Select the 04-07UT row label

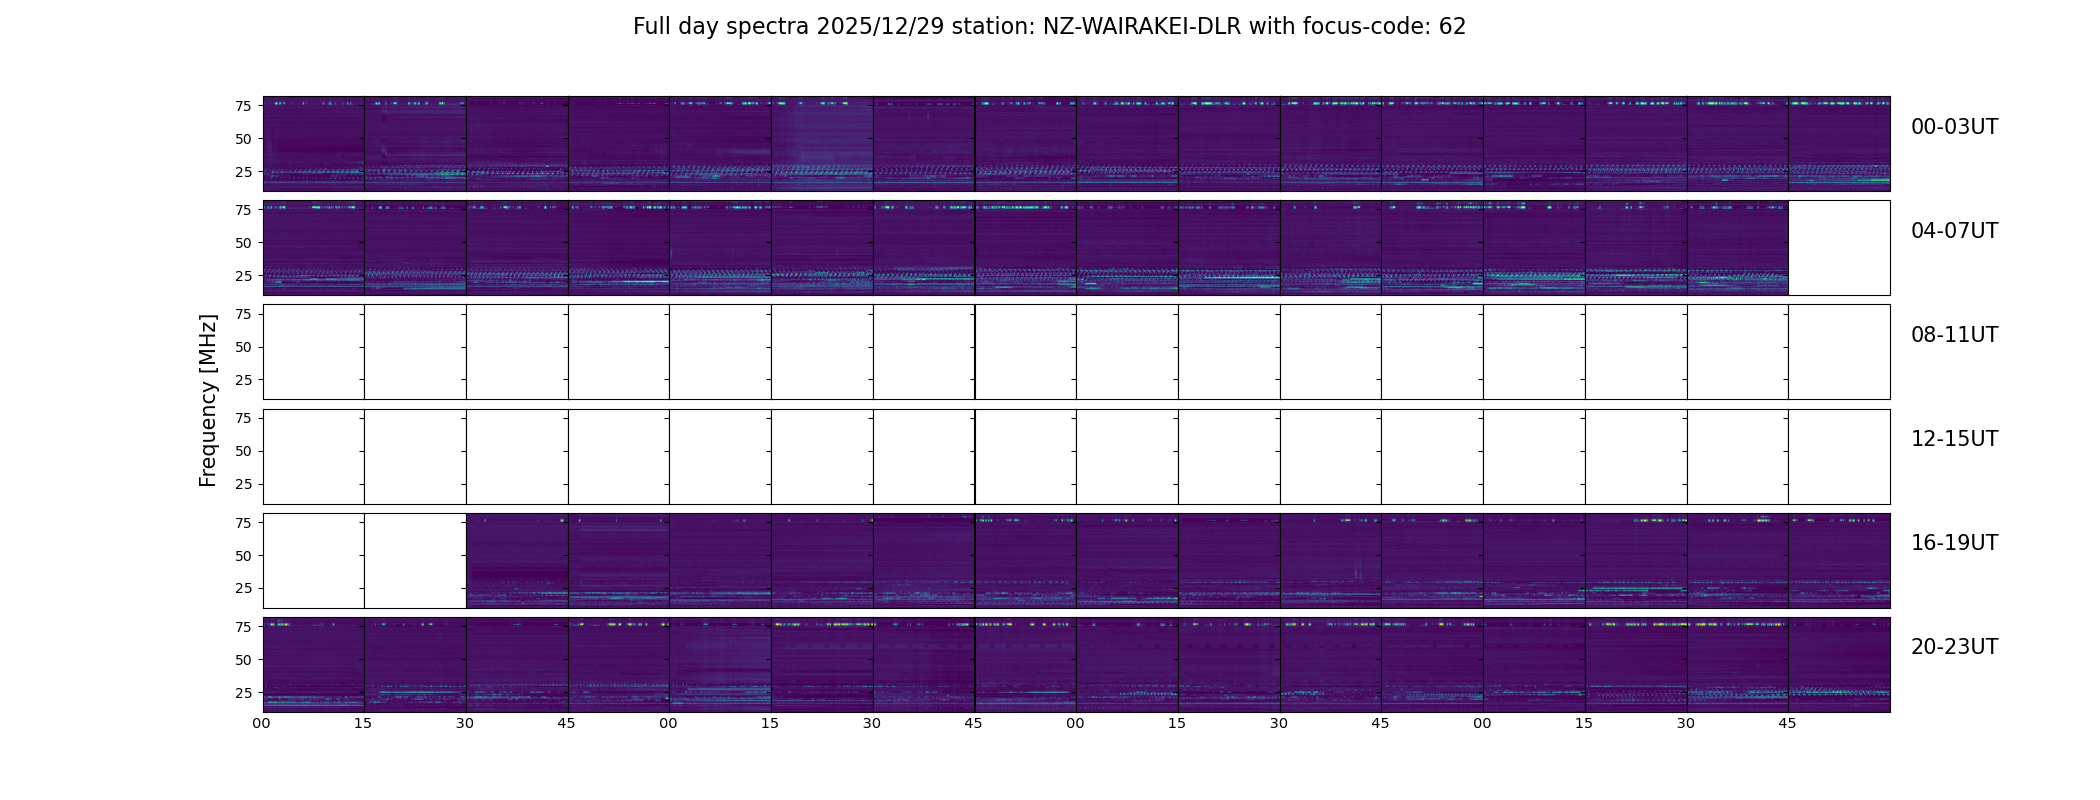(1954, 231)
